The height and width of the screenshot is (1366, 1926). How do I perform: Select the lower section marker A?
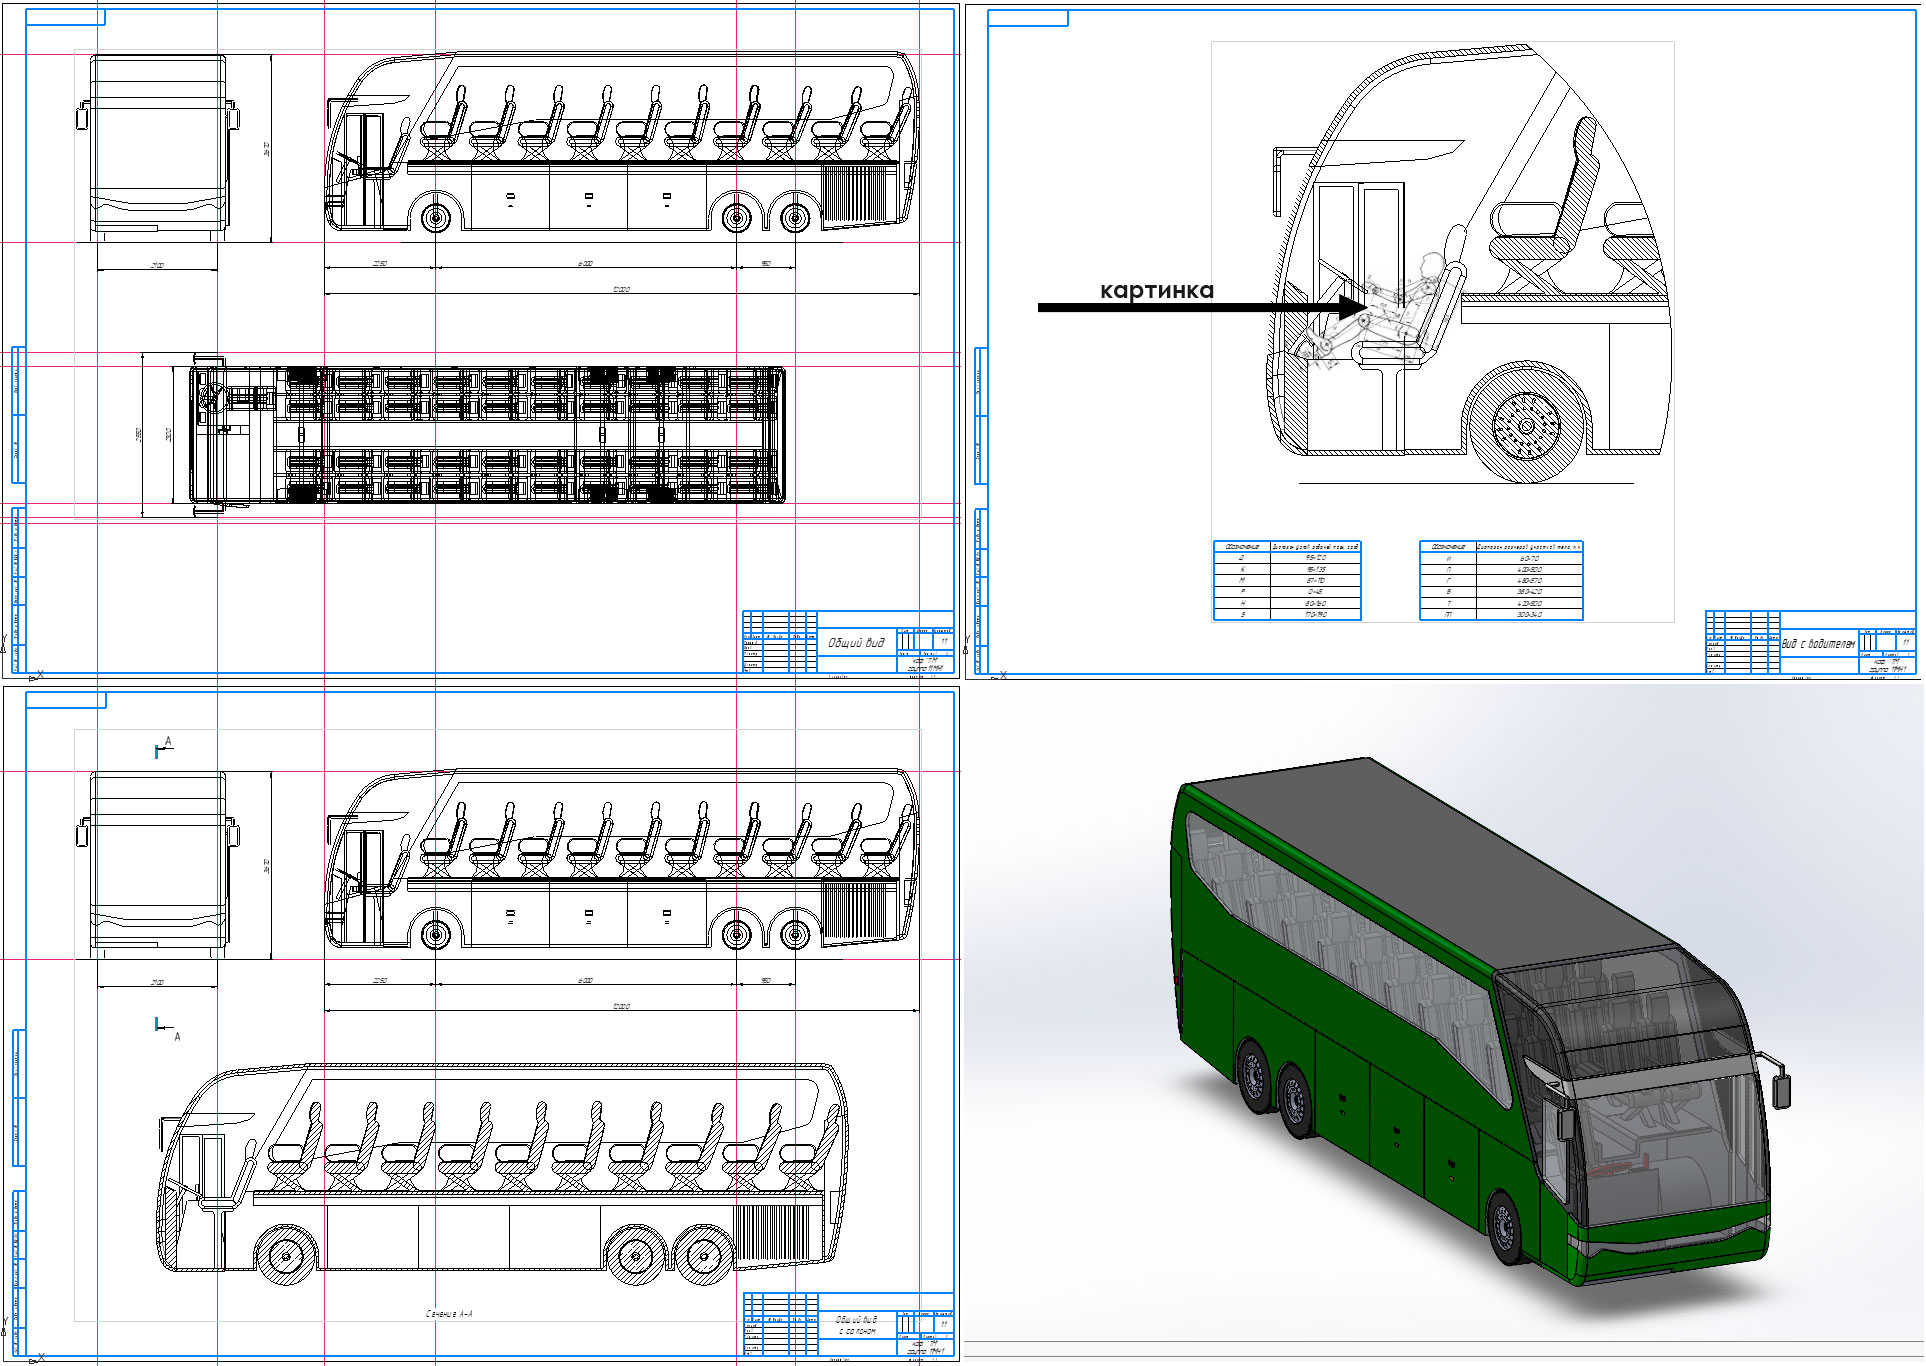tap(167, 1029)
